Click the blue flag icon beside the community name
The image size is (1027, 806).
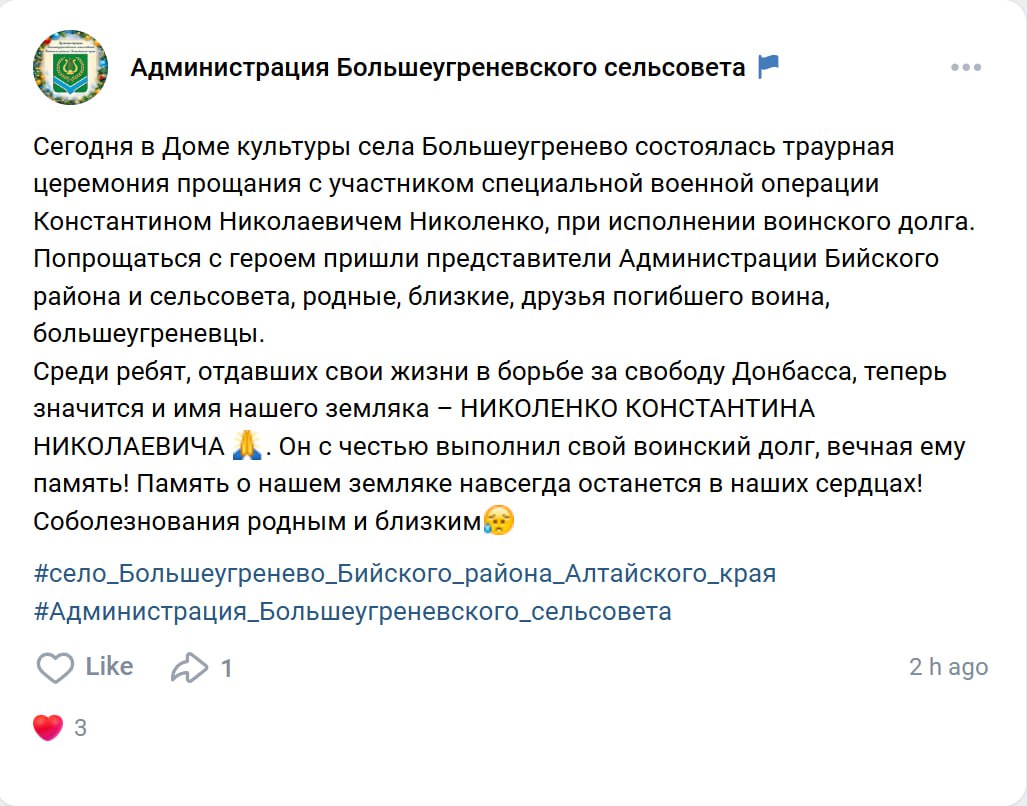pos(769,67)
